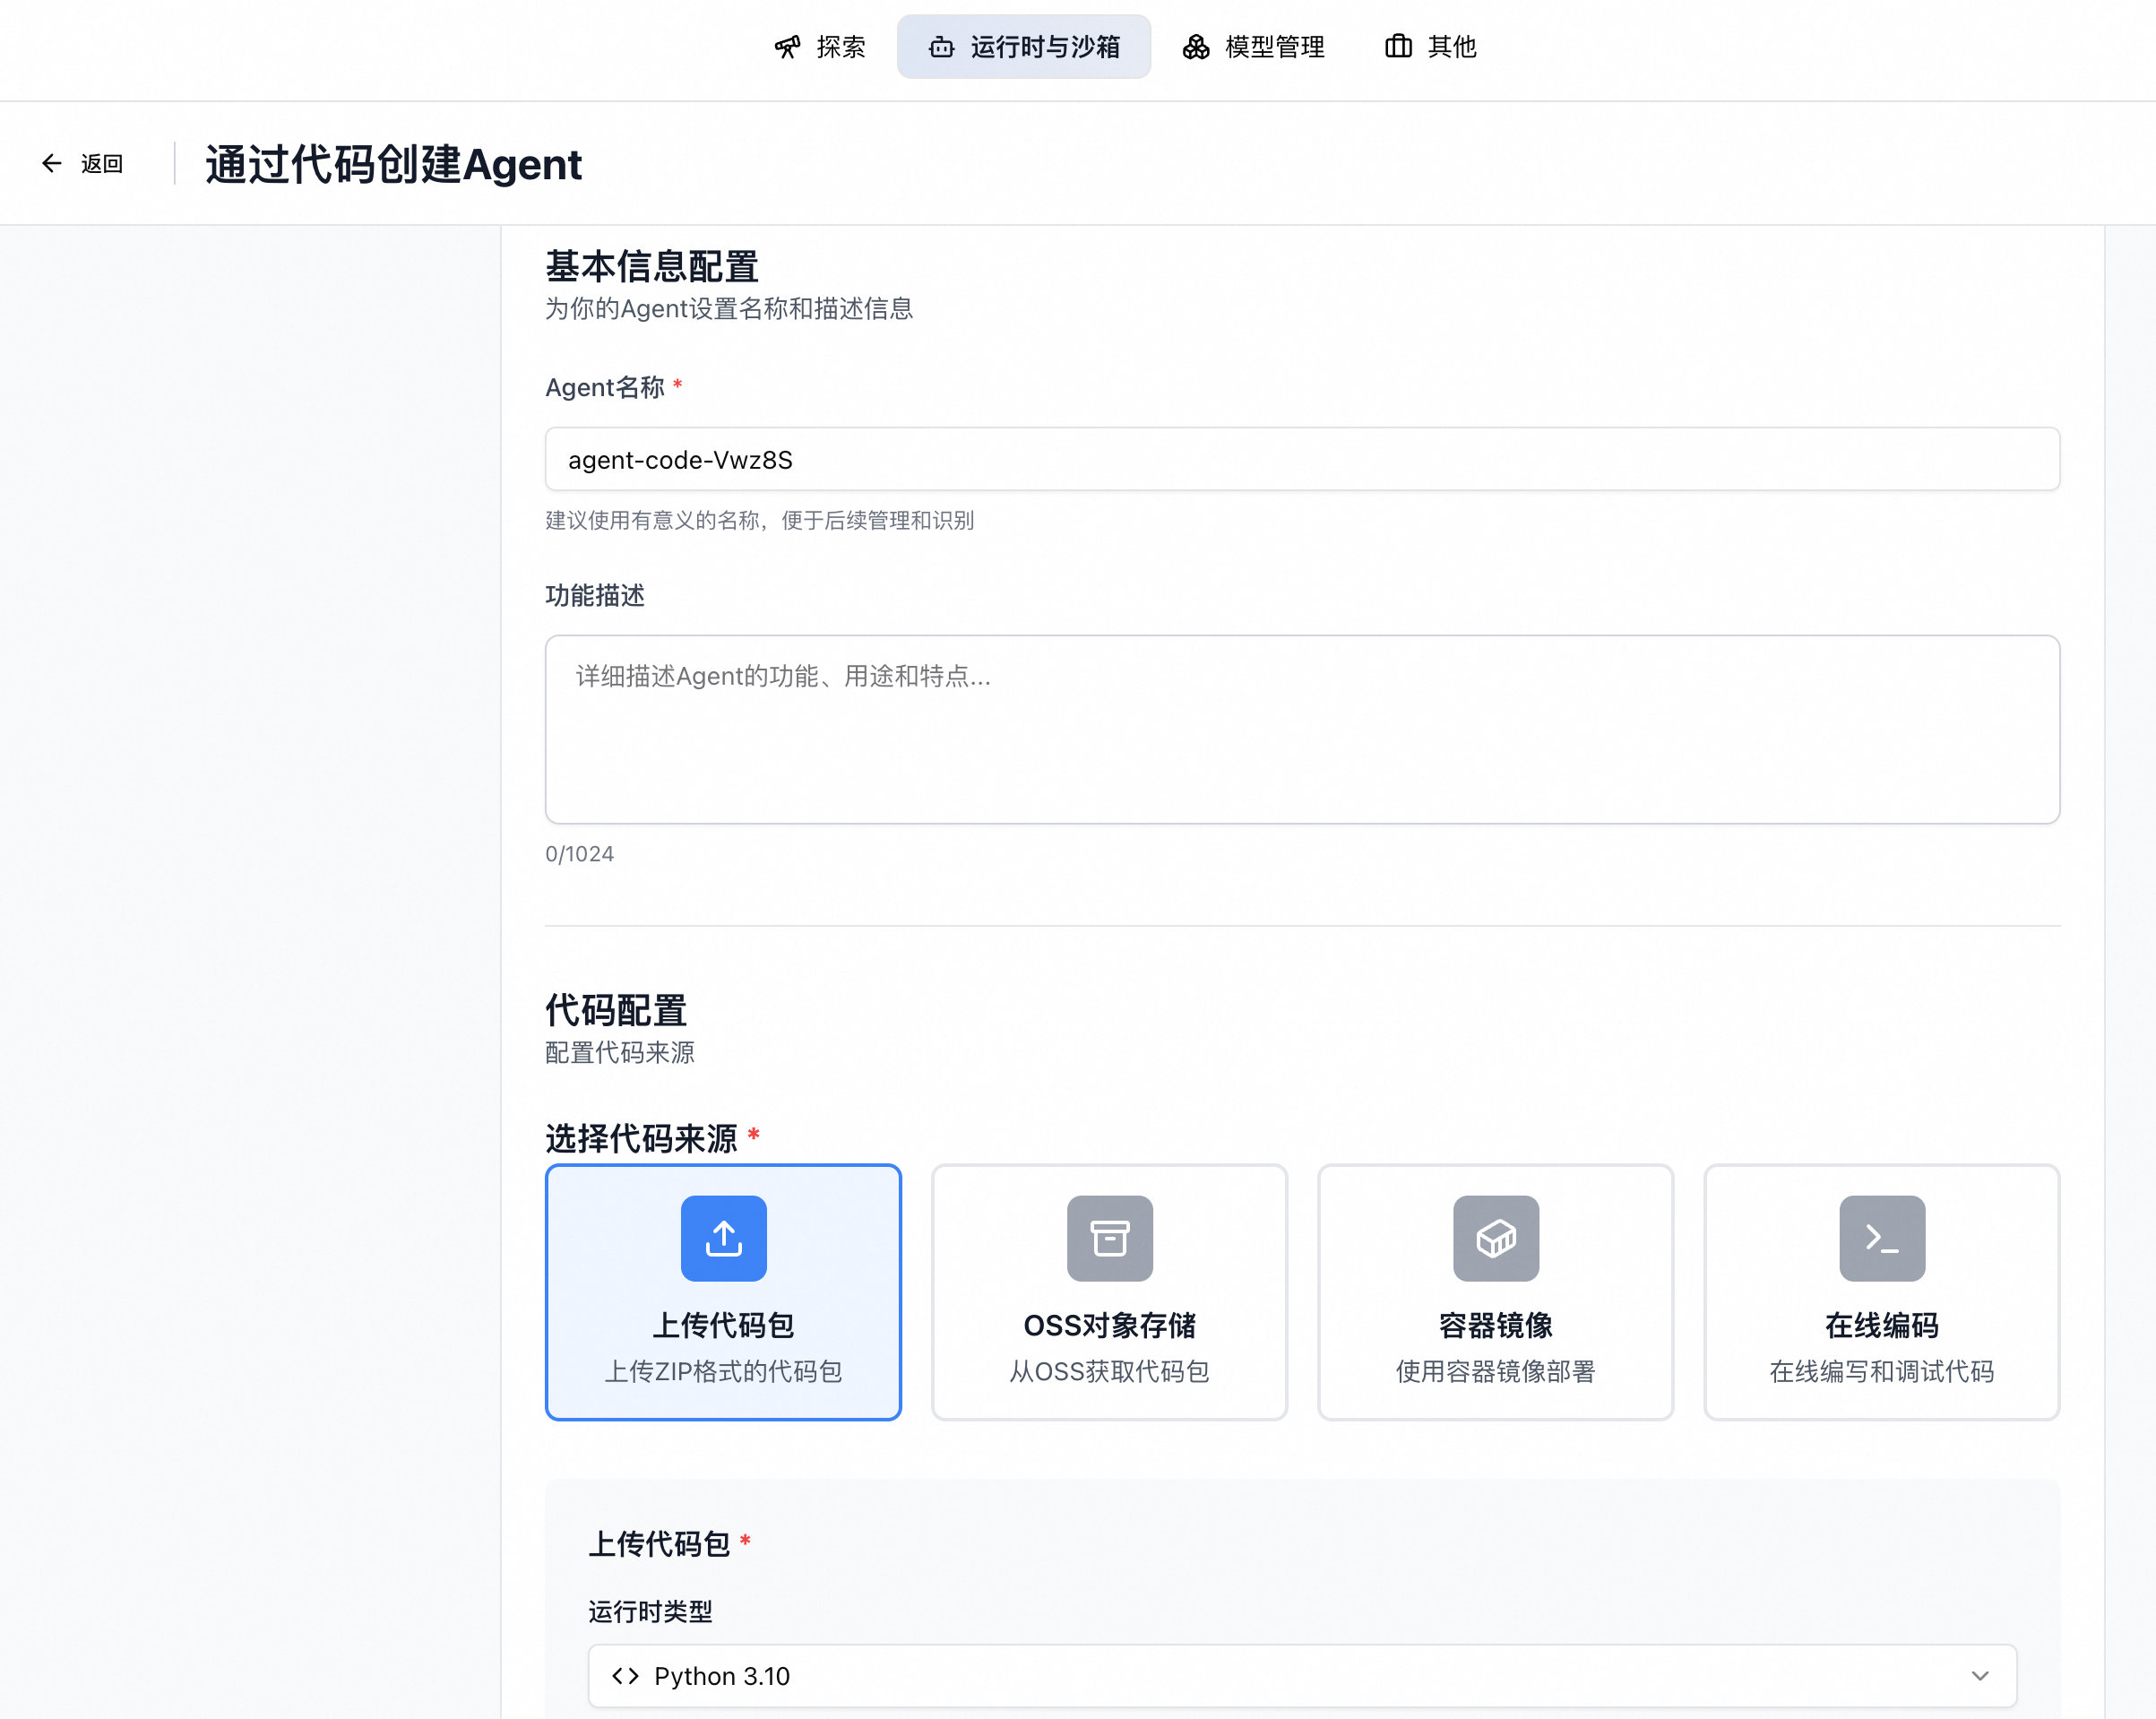The image size is (2156, 1719).
Task: Click the robot icon for 运行时与沙箱
Action: (941, 47)
